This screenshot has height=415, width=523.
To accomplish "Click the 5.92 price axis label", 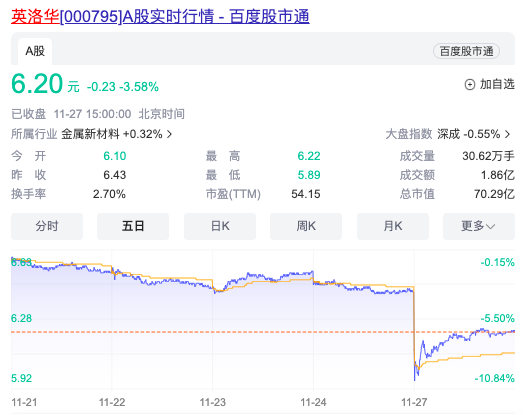I will pos(21,378).
